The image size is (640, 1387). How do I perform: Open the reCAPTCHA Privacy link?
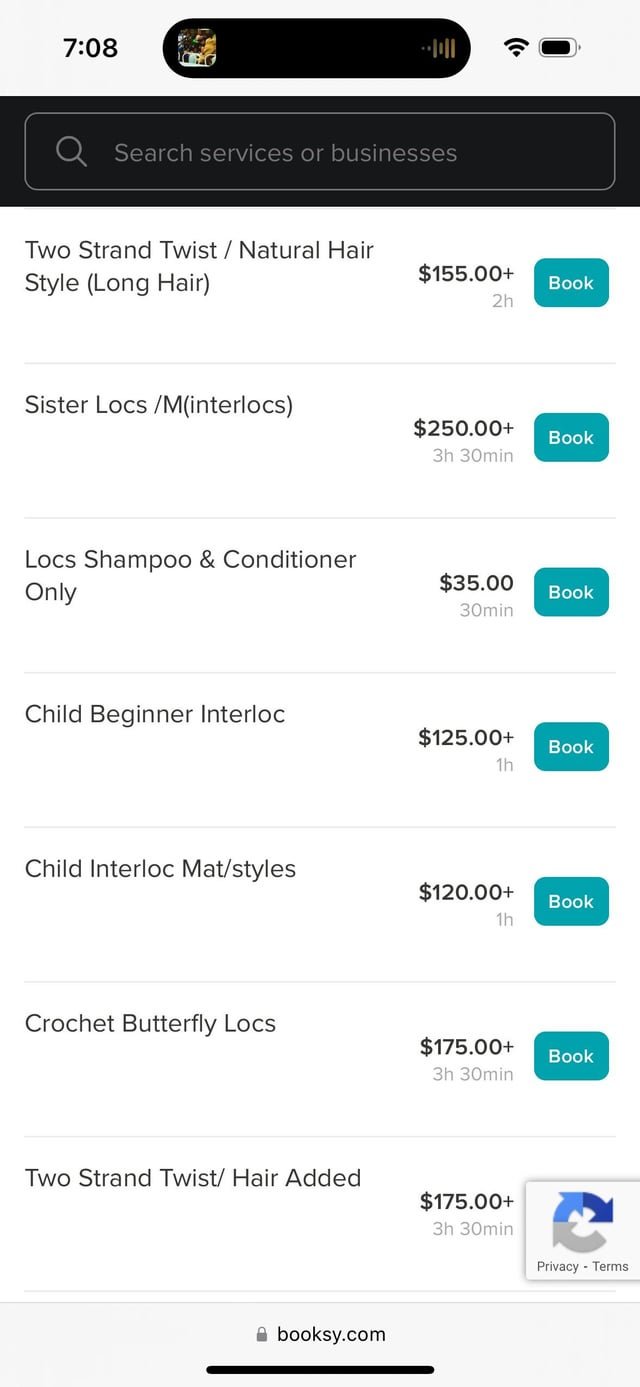pos(558,1266)
